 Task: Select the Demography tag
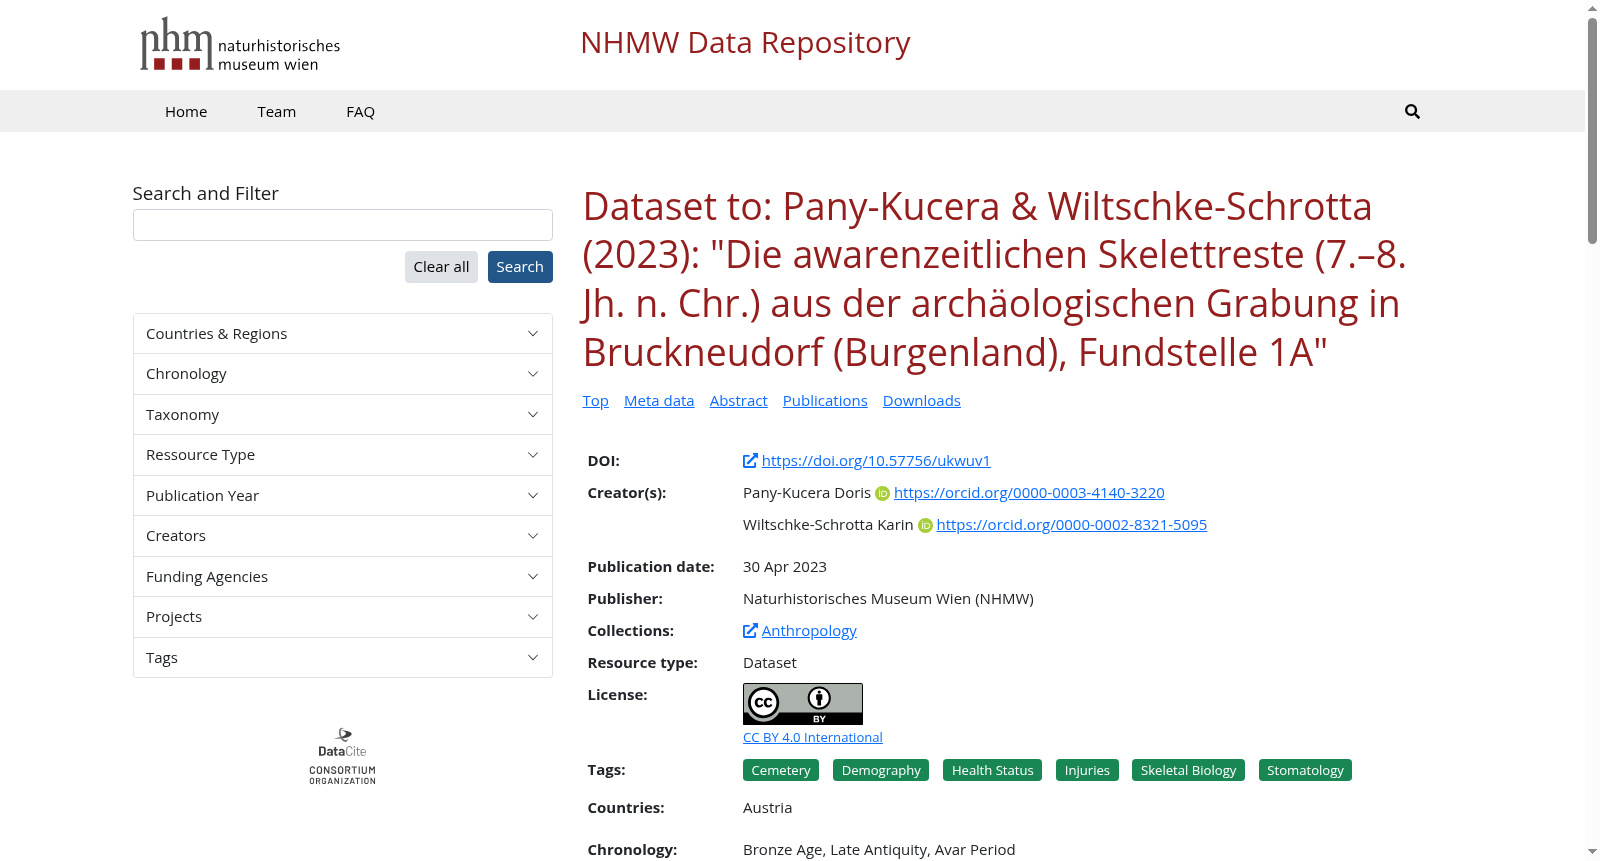click(x=881, y=770)
